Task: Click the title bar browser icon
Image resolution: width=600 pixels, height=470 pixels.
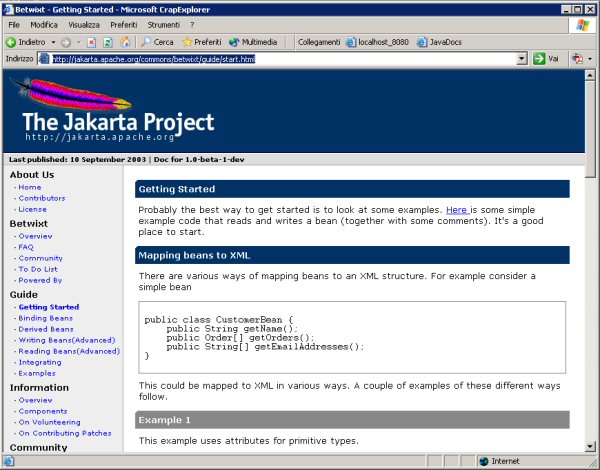Action: pos(8,10)
